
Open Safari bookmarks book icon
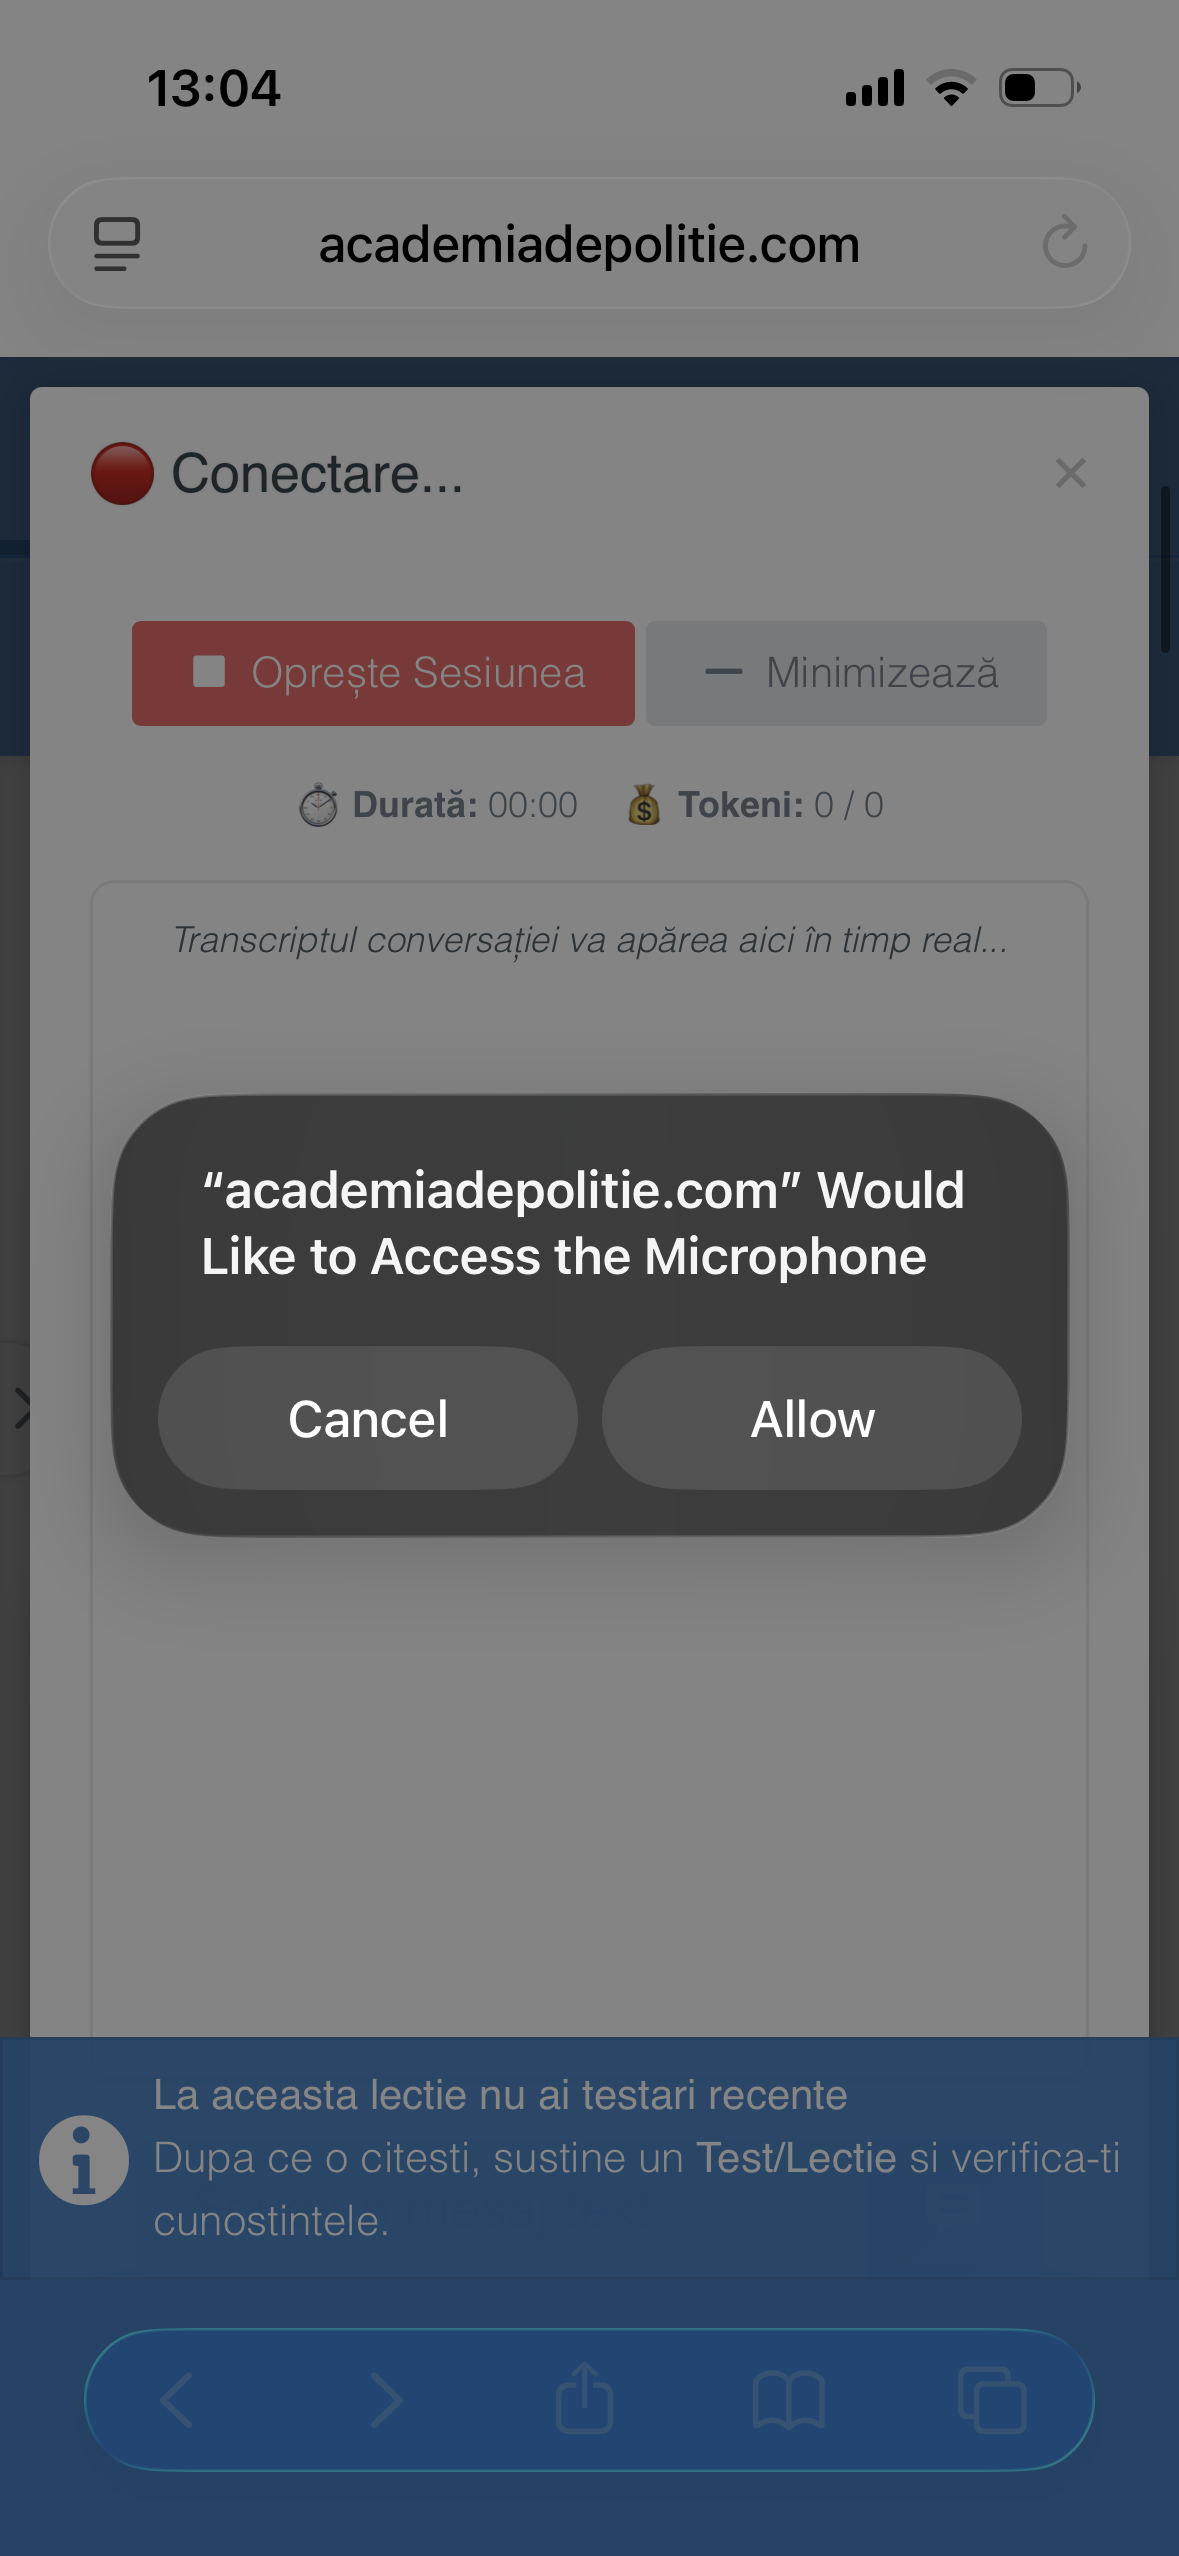click(788, 2400)
